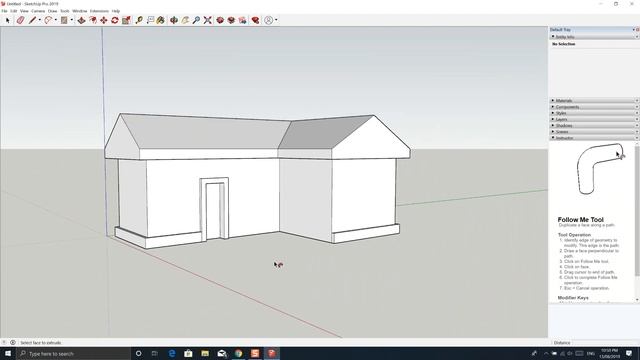Open File Explorer from taskbar
Screen dimensions: 640x360
point(205,353)
